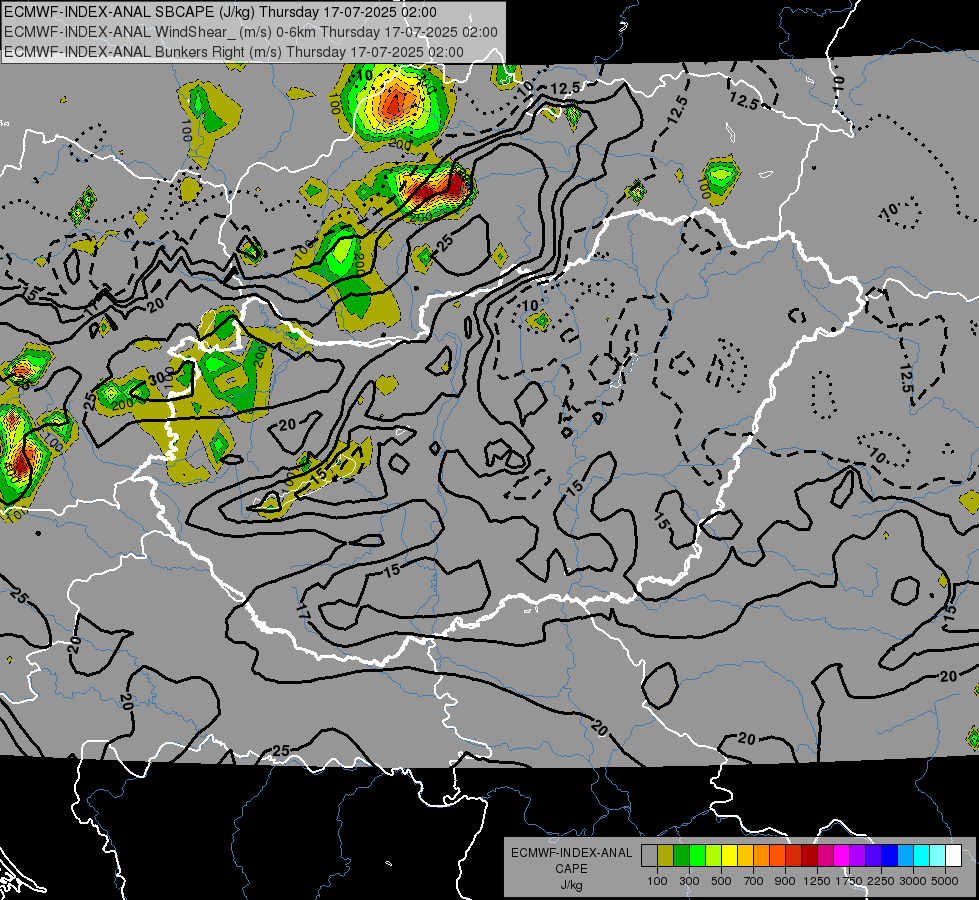The height and width of the screenshot is (900, 979).
Task: Pick the deep pink legend swatch
Action: click(826, 856)
